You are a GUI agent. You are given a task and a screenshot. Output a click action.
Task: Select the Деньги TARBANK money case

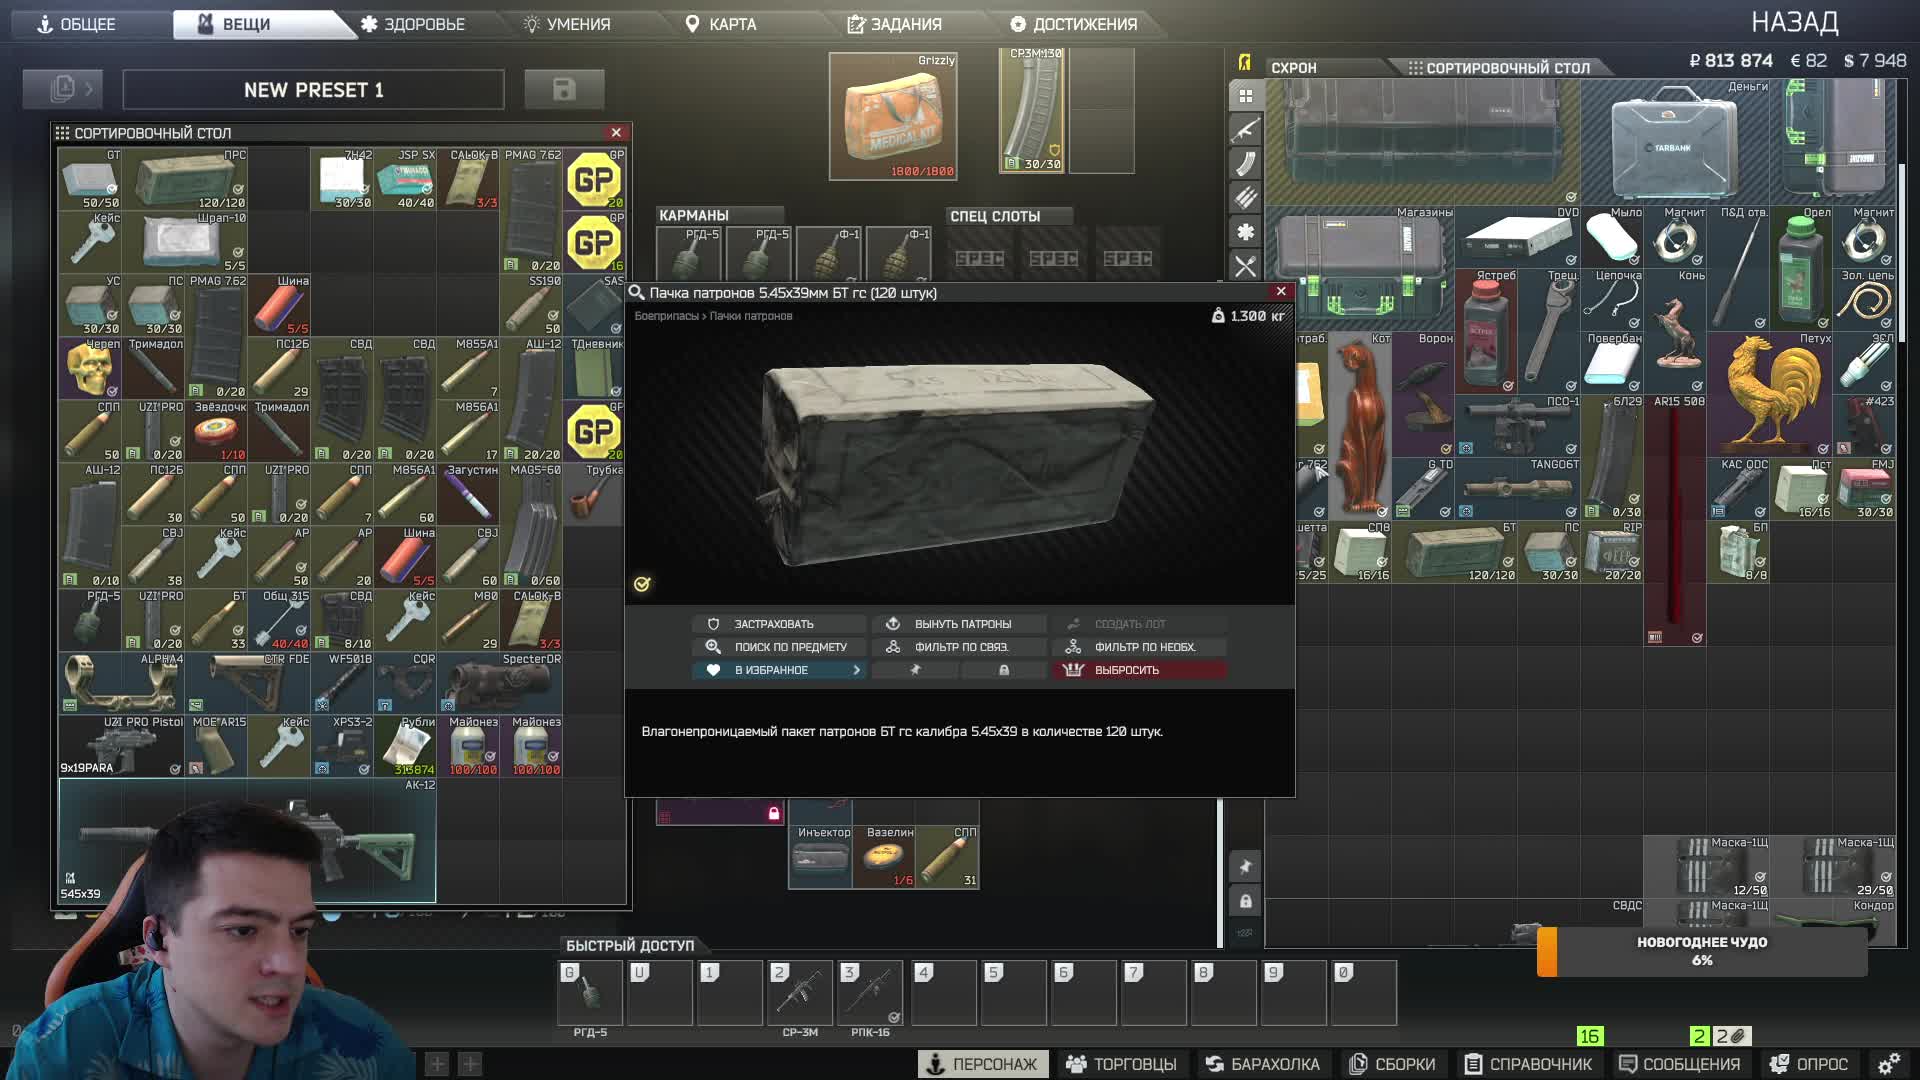point(1675,142)
